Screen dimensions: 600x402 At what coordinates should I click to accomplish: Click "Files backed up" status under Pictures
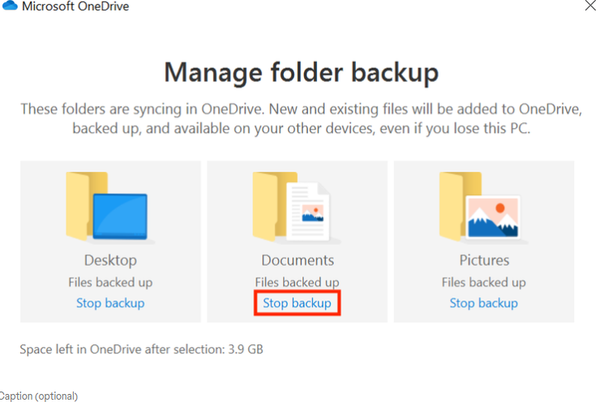[484, 283]
